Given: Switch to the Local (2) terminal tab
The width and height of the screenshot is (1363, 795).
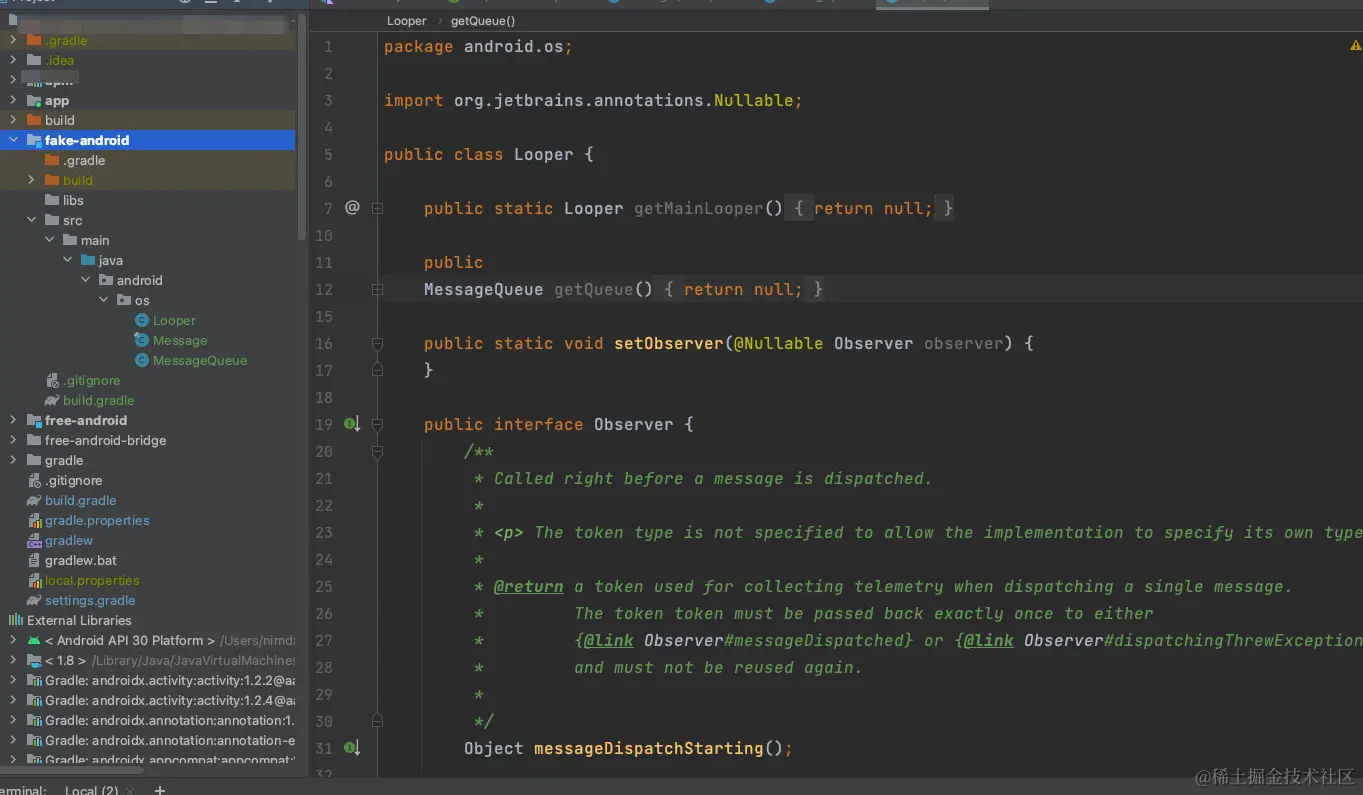Looking at the screenshot, I should pos(91,790).
